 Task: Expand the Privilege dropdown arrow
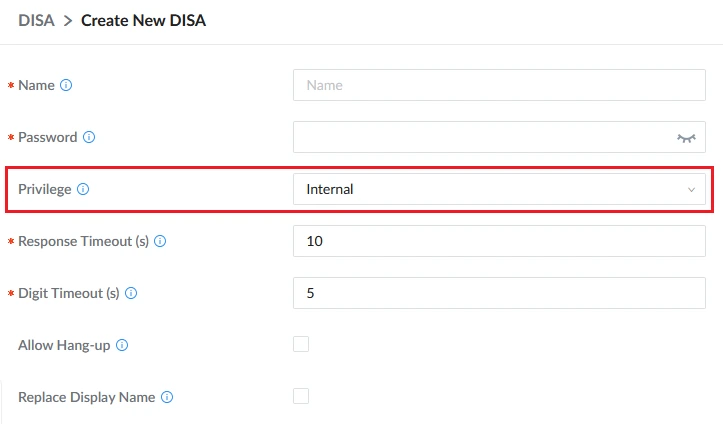(x=691, y=189)
